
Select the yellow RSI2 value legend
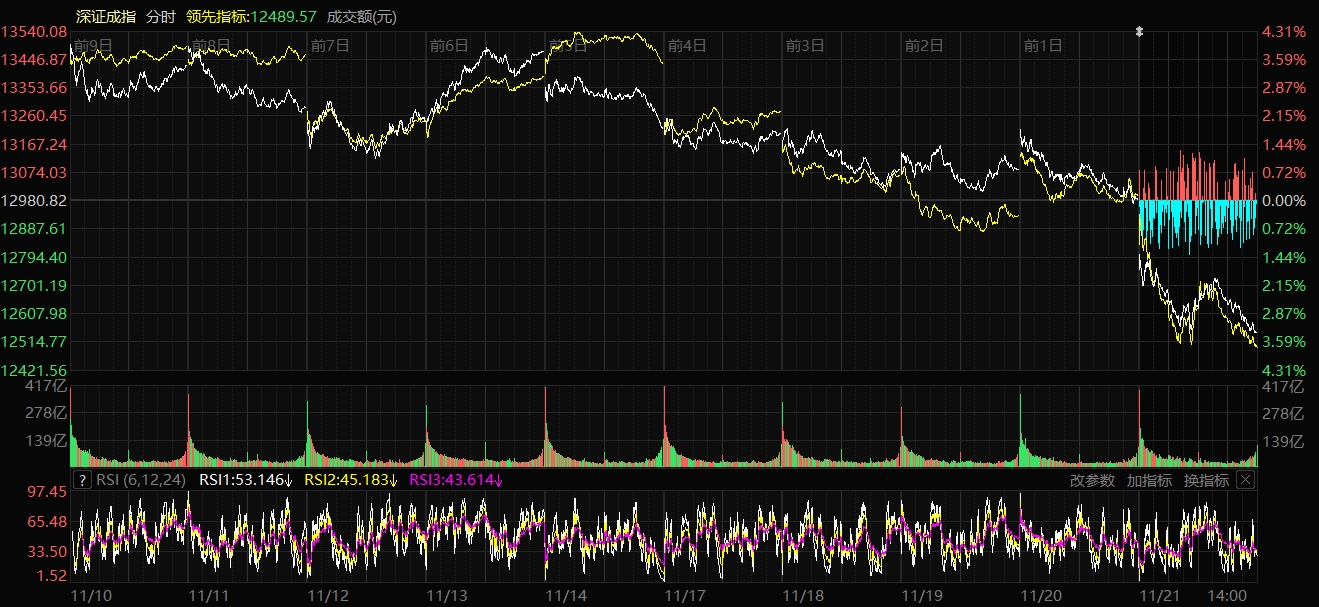pos(351,480)
